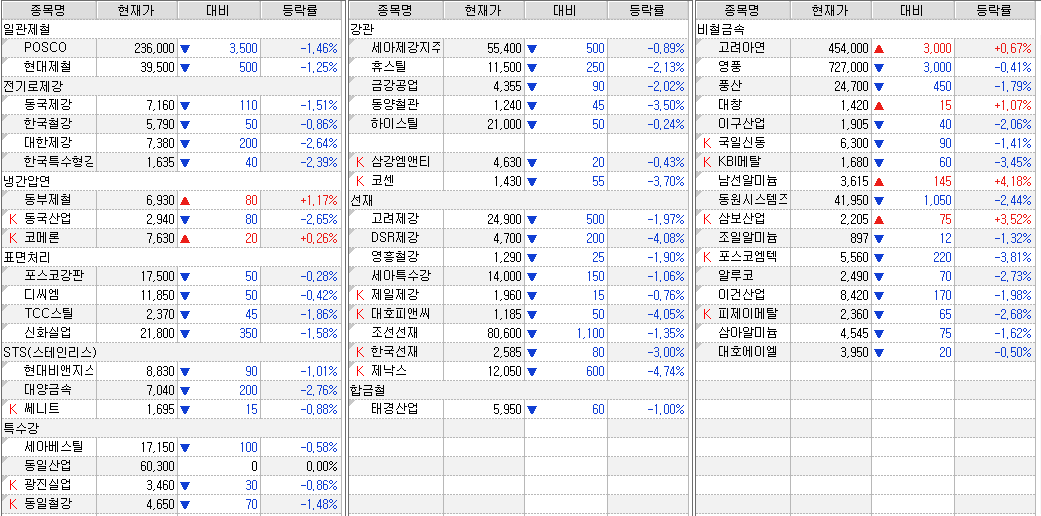This screenshot has height=516, width=1041.
Task: Click the K icon next to 제낙스
Action: click(361, 371)
